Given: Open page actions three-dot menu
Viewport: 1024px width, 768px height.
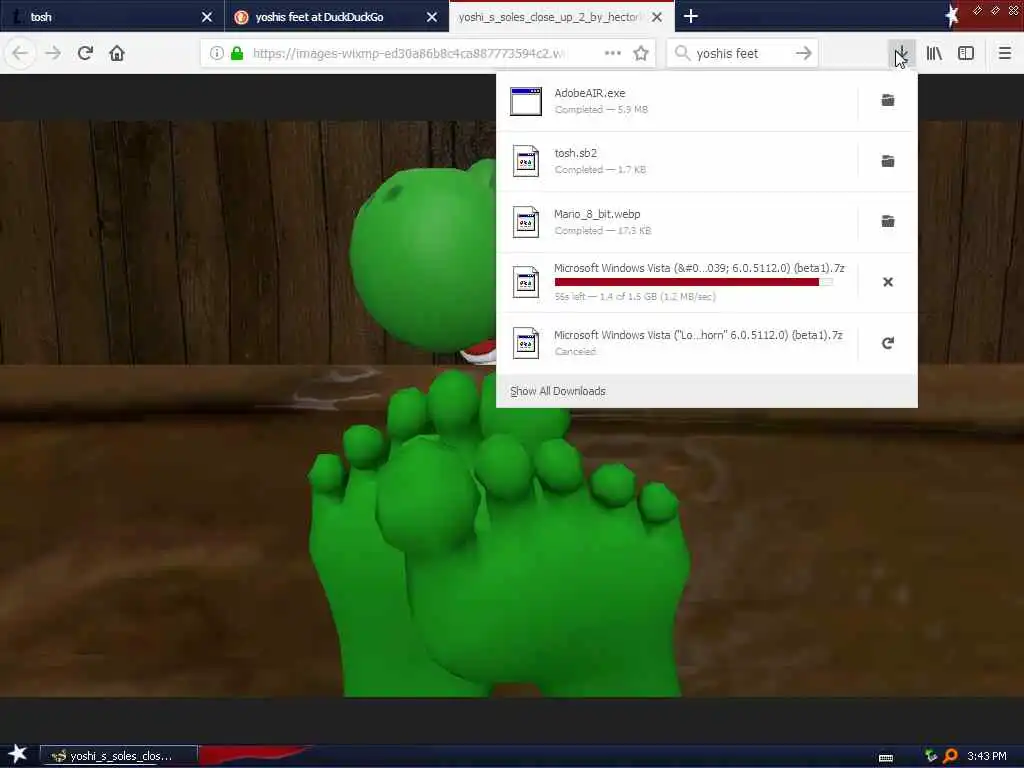Looking at the screenshot, I should coord(613,54).
